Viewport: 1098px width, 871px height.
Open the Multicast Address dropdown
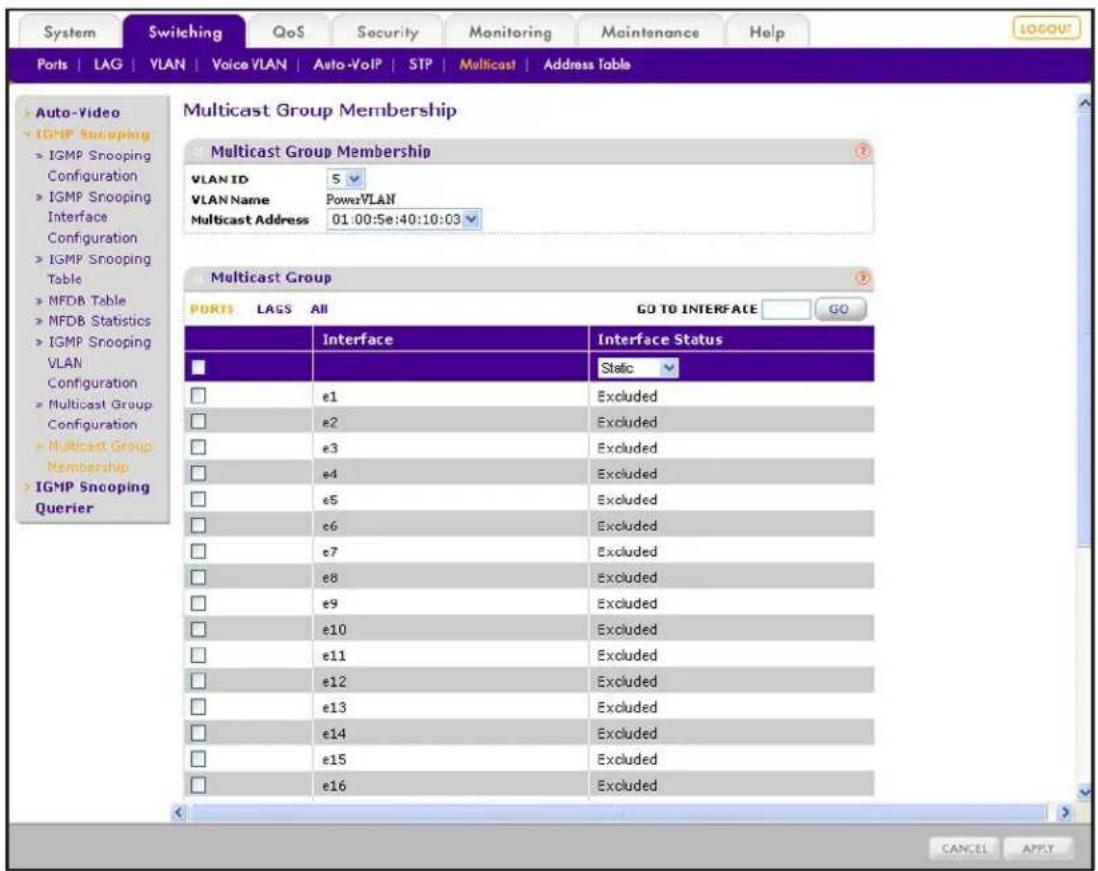(404, 220)
